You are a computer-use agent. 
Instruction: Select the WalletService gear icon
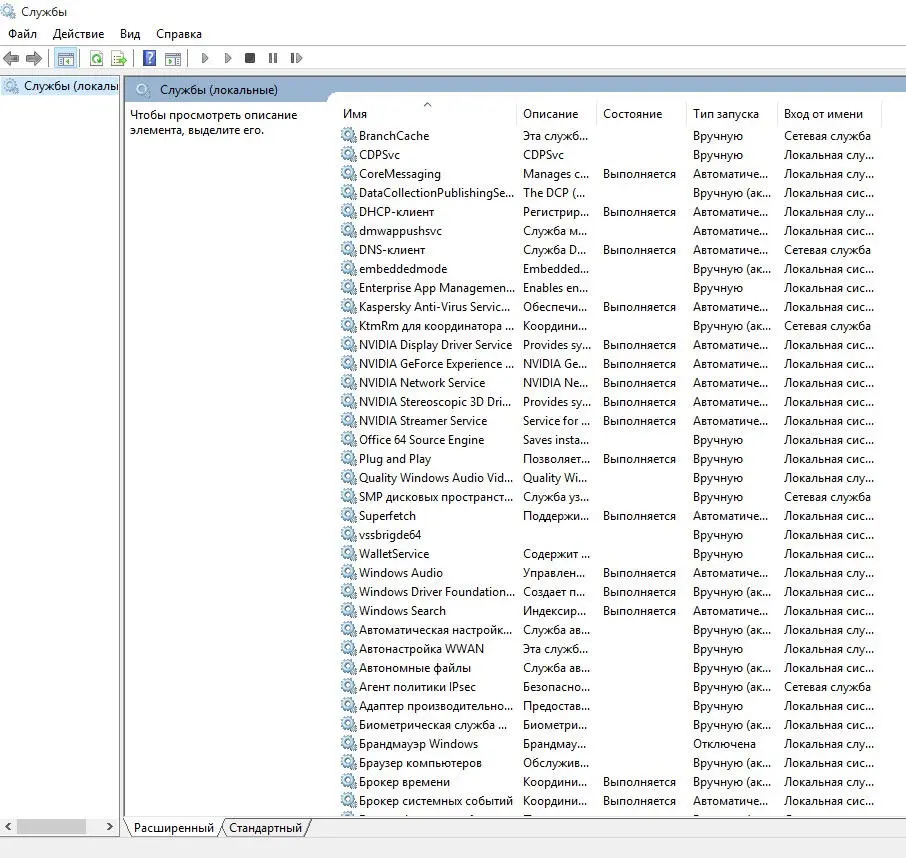point(348,554)
